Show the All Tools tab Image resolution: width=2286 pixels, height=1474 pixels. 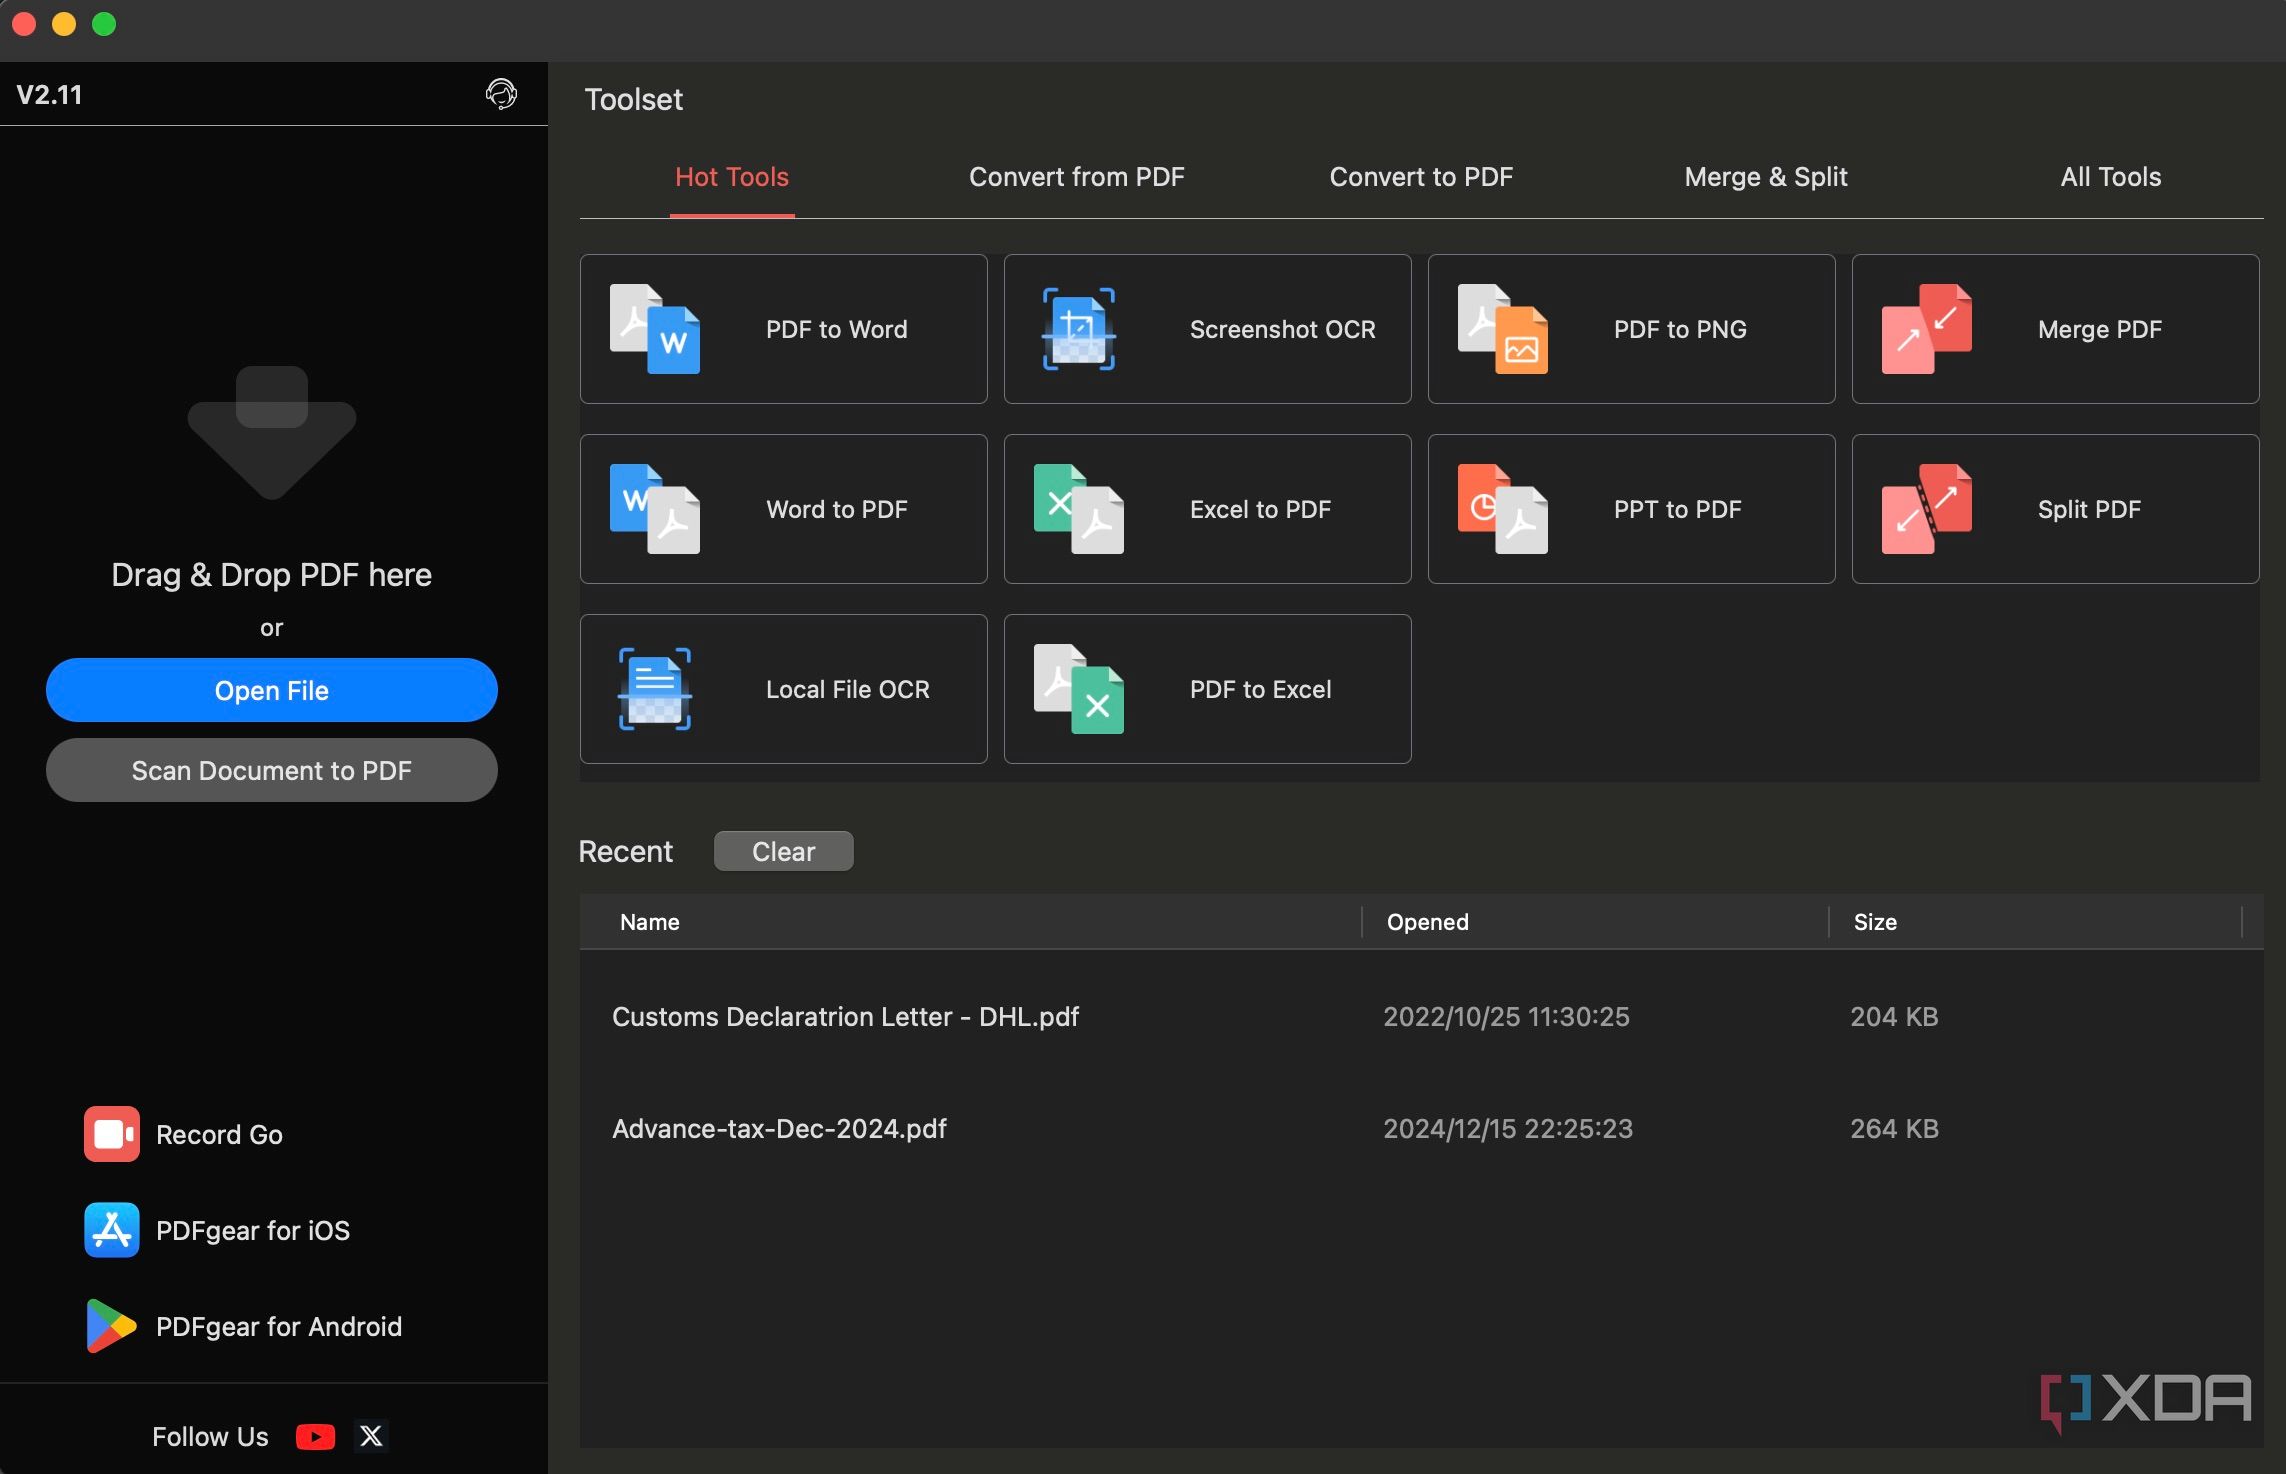coord(2110,177)
